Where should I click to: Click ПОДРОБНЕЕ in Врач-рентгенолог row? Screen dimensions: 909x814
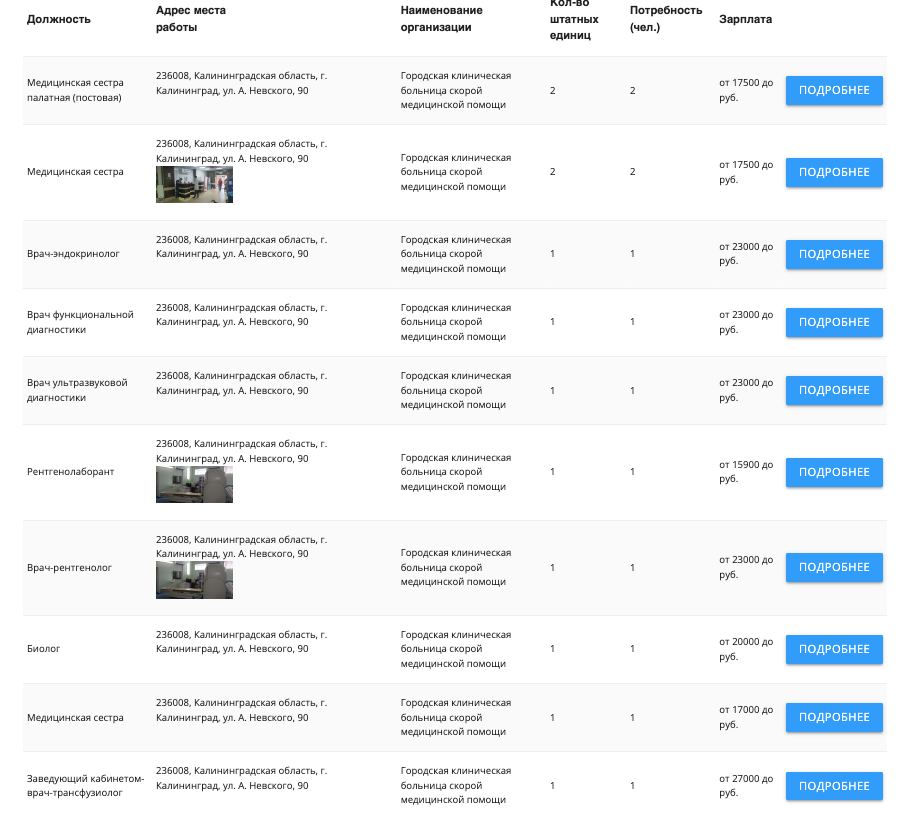833,567
